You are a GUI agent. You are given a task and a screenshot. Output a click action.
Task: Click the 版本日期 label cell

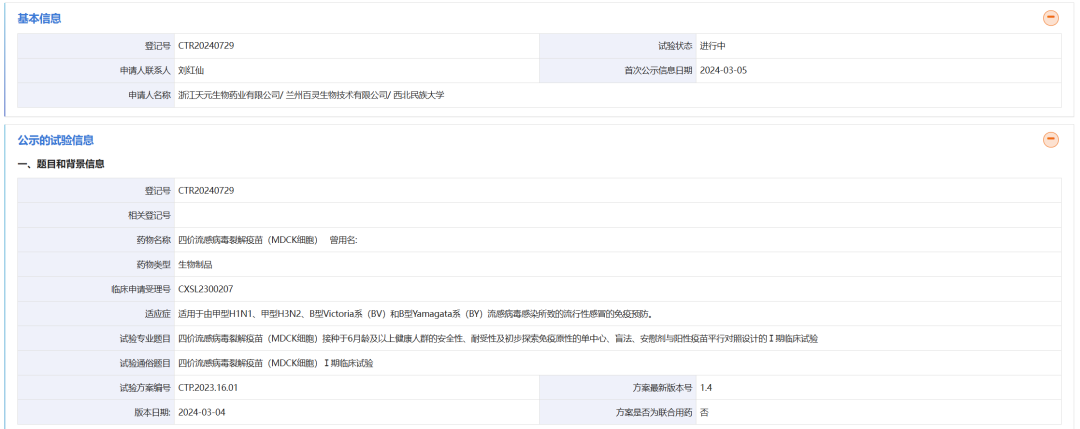pyautogui.click(x=96, y=412)
